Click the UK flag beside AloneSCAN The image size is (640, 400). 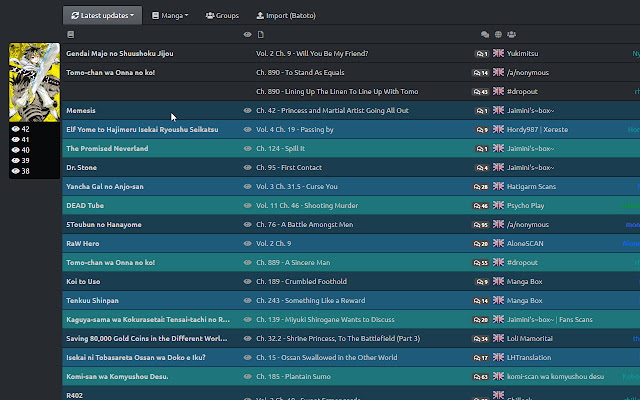click(x=499, y=243)
